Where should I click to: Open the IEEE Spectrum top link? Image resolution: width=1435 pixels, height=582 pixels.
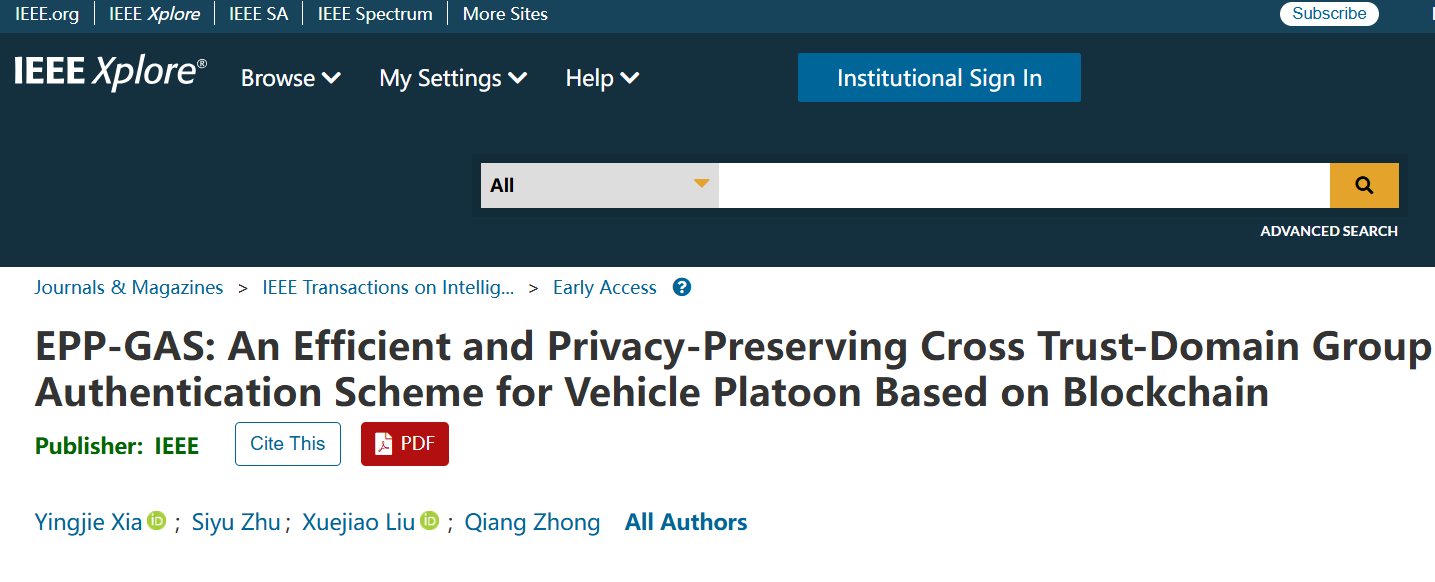tap(375, 14)
